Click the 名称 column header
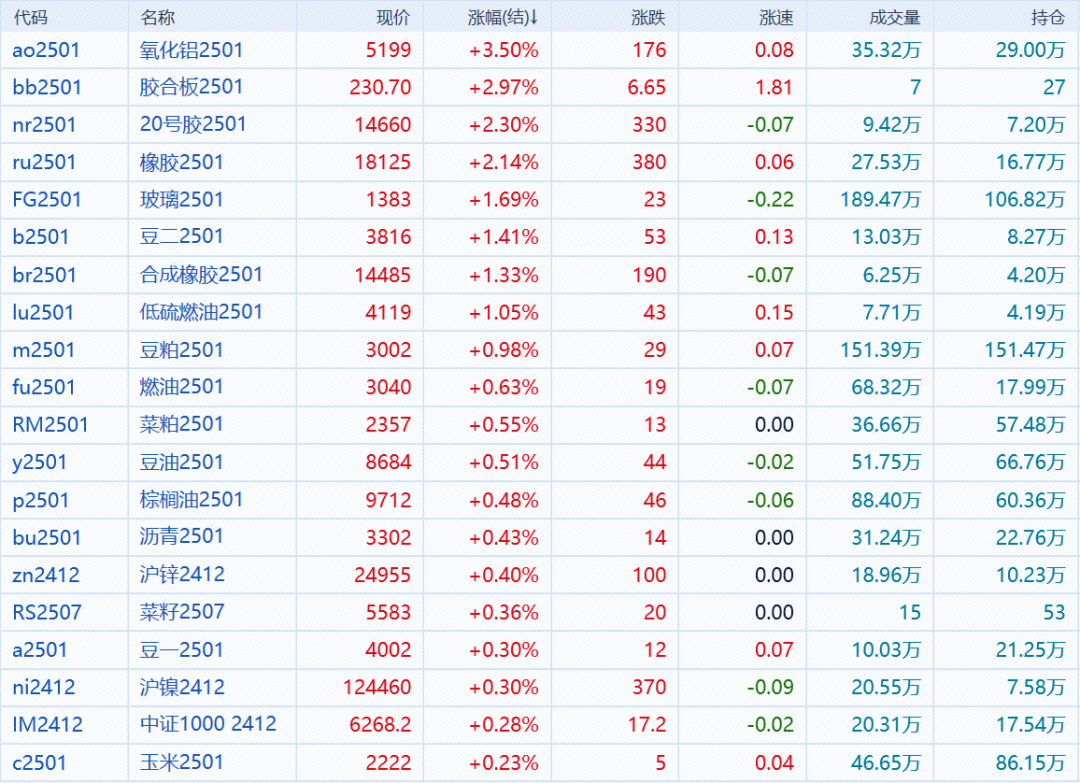Screen dimensions: 1080x783 pyautogui.click(x=158, y=17)
